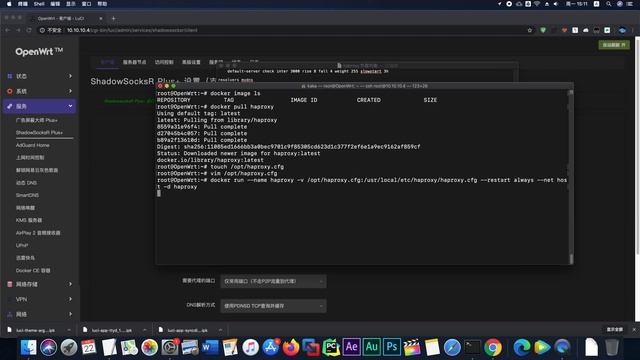Open Google Chrome from the dock
This screenshot has width=640, height=360.
(x=493, y=348)
